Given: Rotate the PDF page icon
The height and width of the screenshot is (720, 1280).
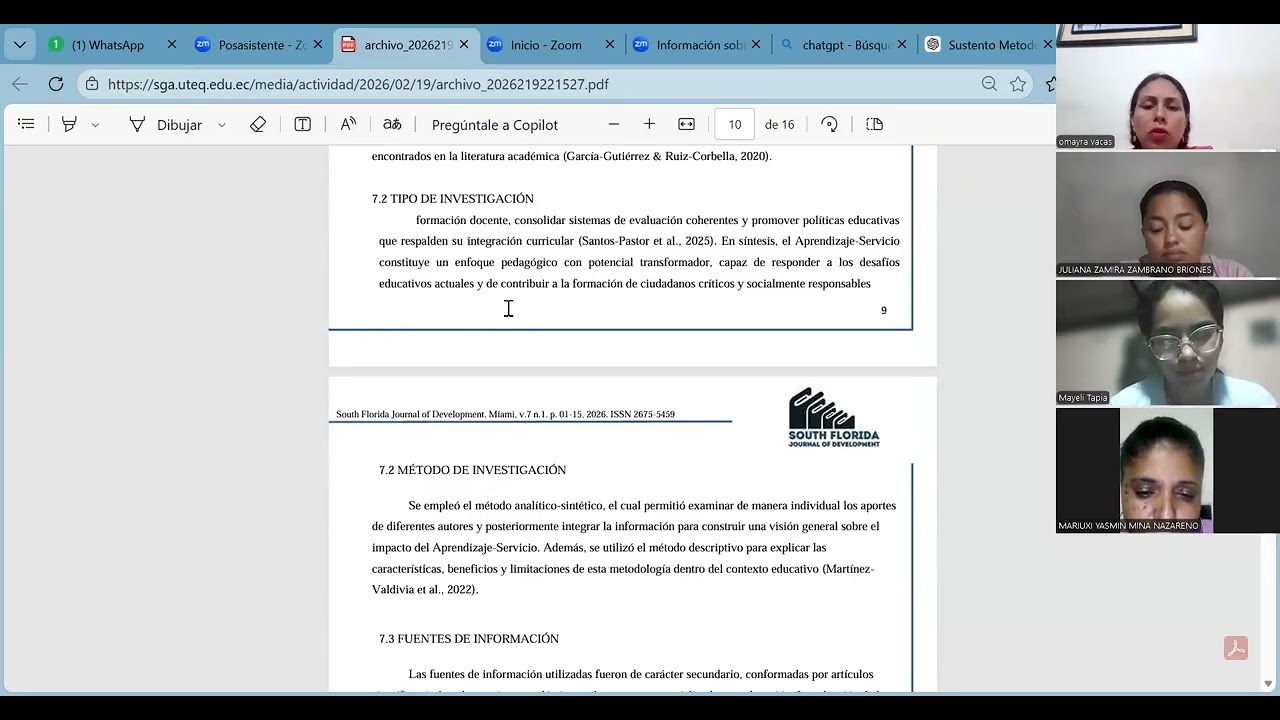Looking at the screenshot, I should 829,124.
